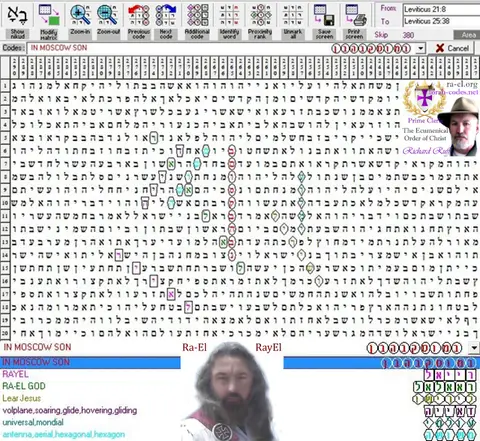Image resolution: width=480 pixels, height=441 pixels.
Task: Select the RA-EL GOD list entry
Action: 24,386
